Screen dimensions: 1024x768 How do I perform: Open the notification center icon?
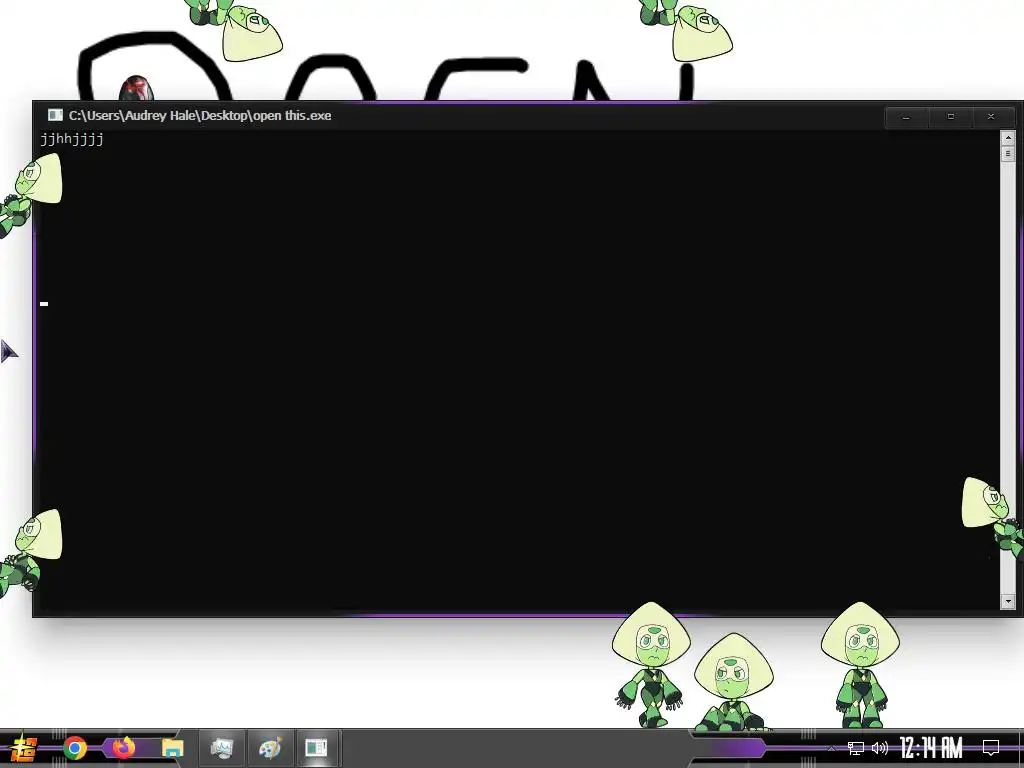pyautogui.click(x=991, y=748)
